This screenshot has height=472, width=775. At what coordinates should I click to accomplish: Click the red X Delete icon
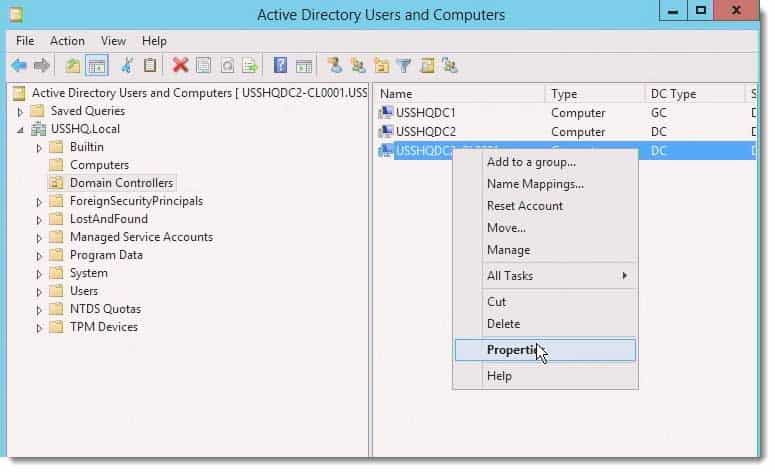(180, 65)
